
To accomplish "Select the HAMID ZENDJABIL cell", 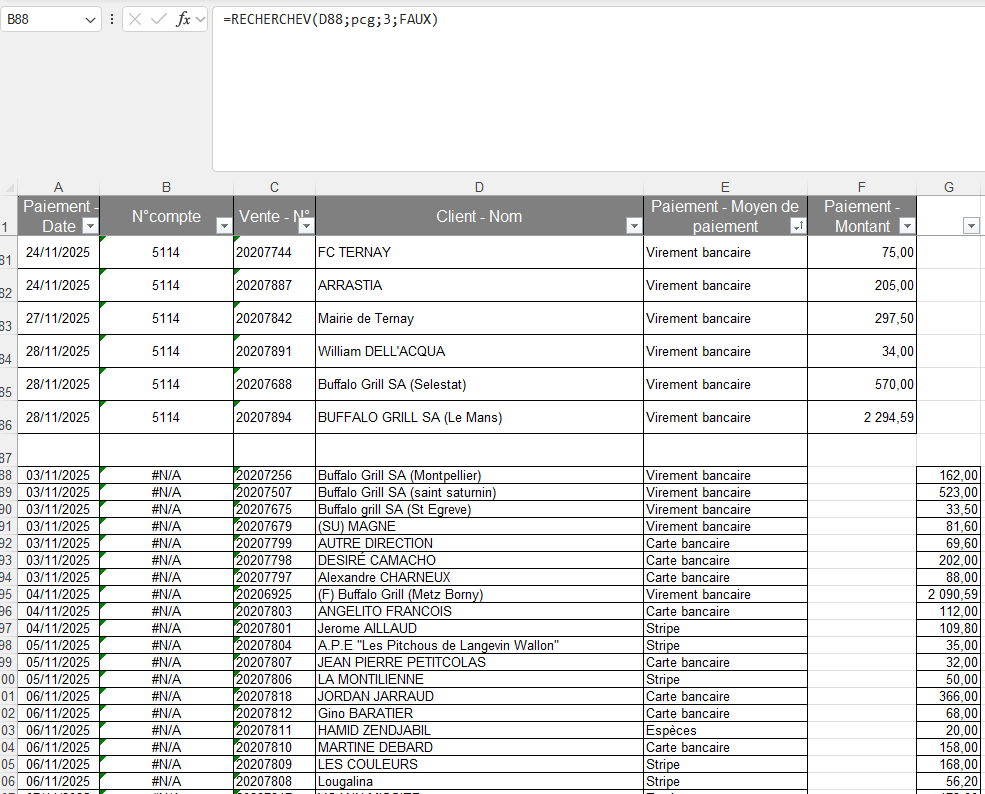I will click(x=479, y=731).
